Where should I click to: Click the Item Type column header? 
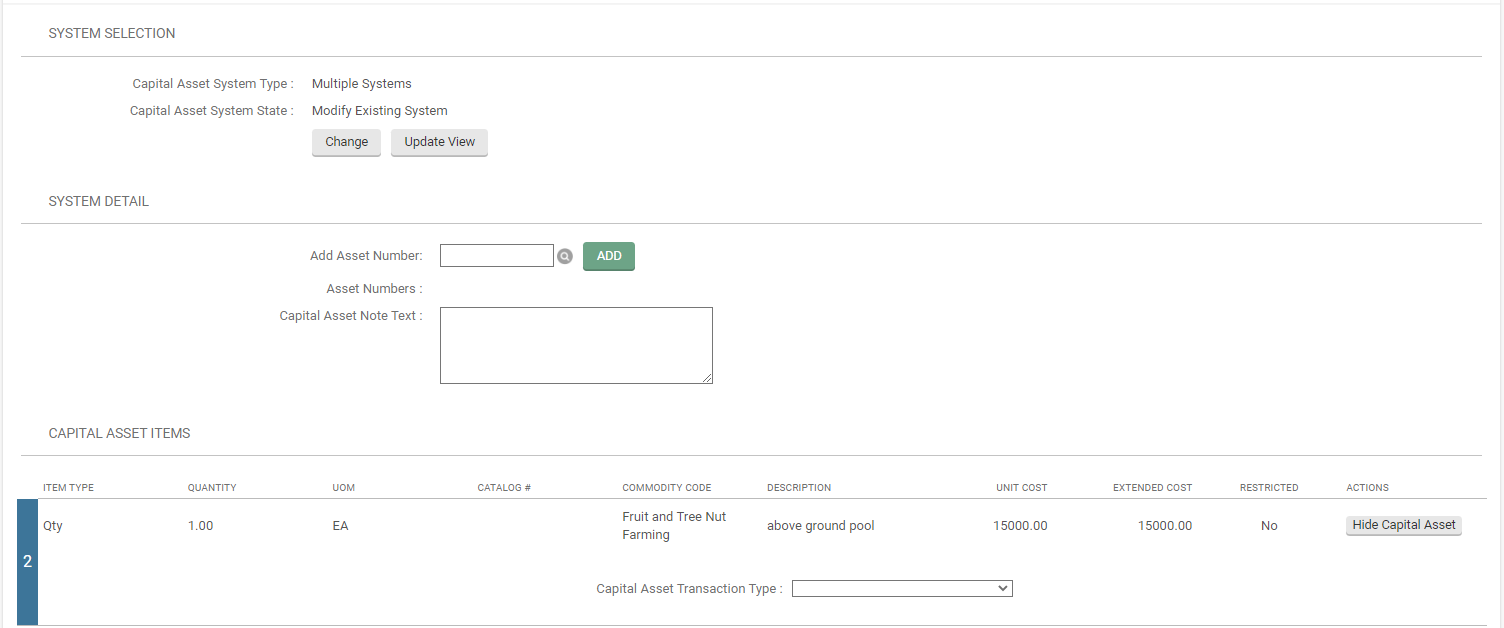[x=68, y=488]
